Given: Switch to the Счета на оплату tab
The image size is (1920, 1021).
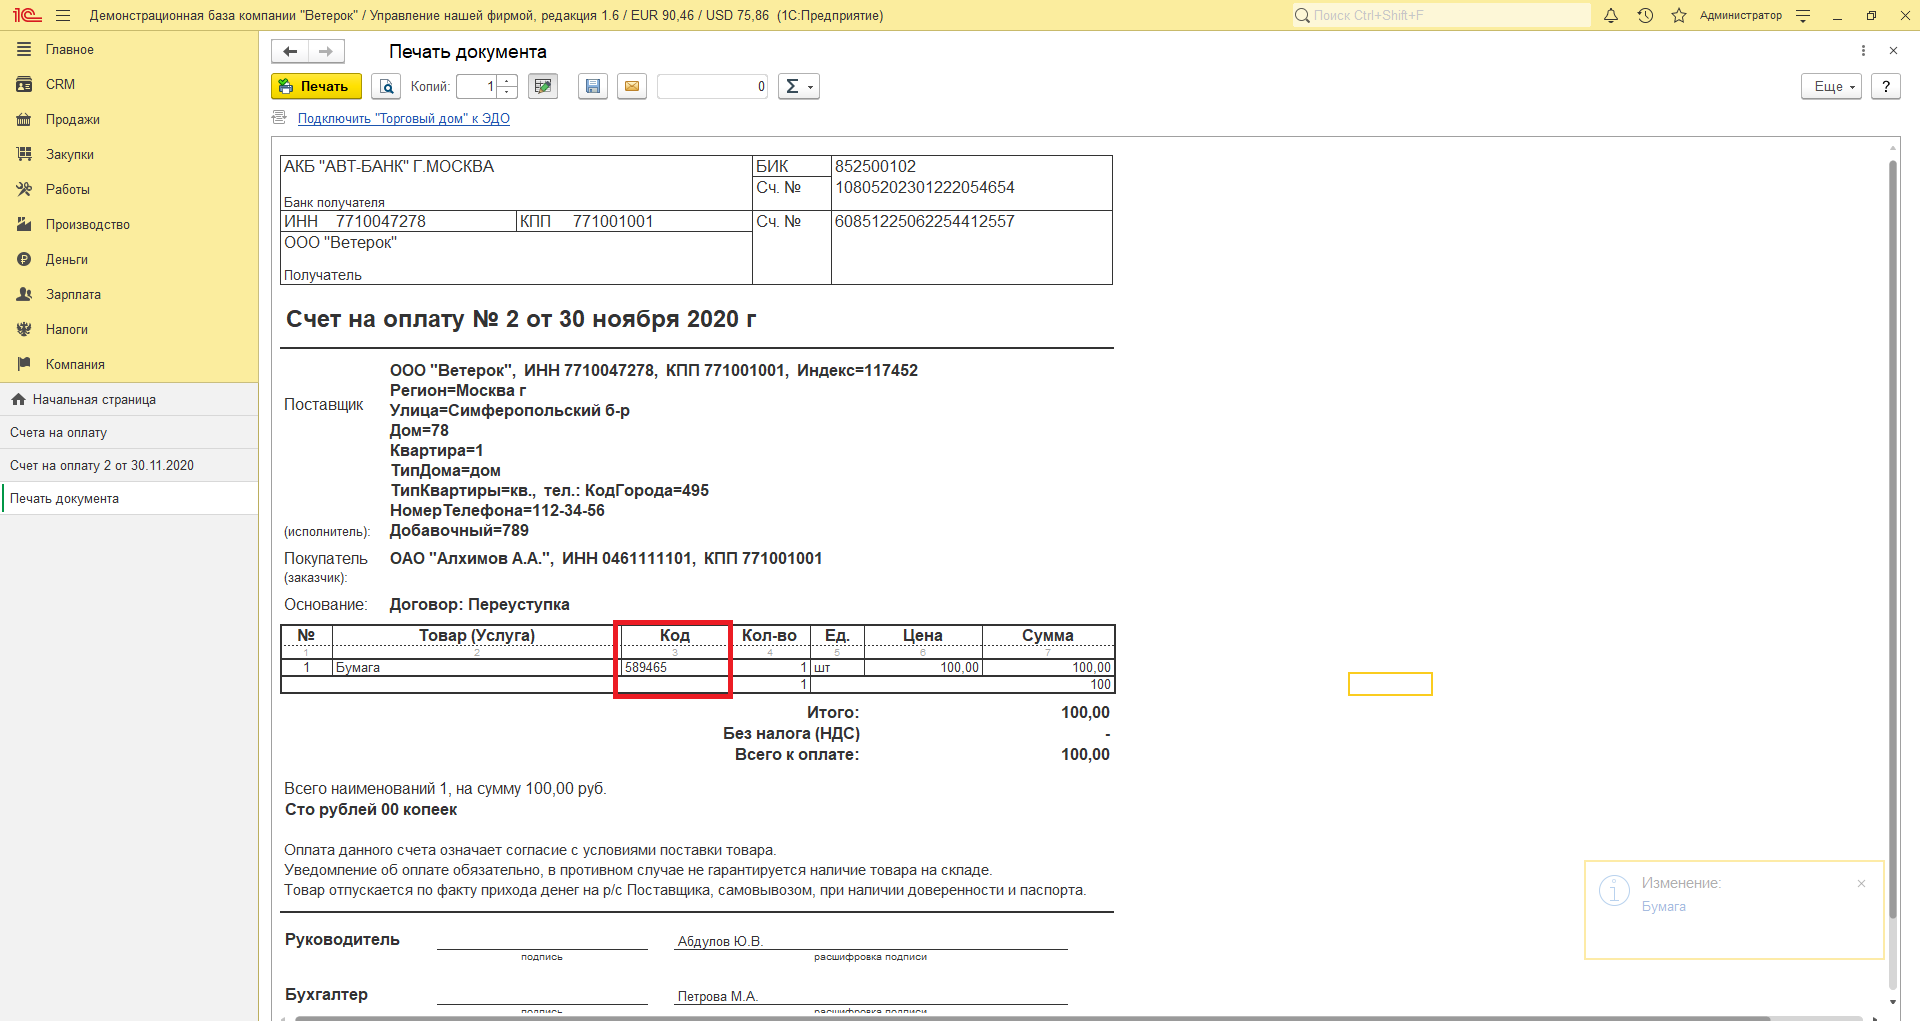Looking at the screenshot, I should [x=58, y=433].
